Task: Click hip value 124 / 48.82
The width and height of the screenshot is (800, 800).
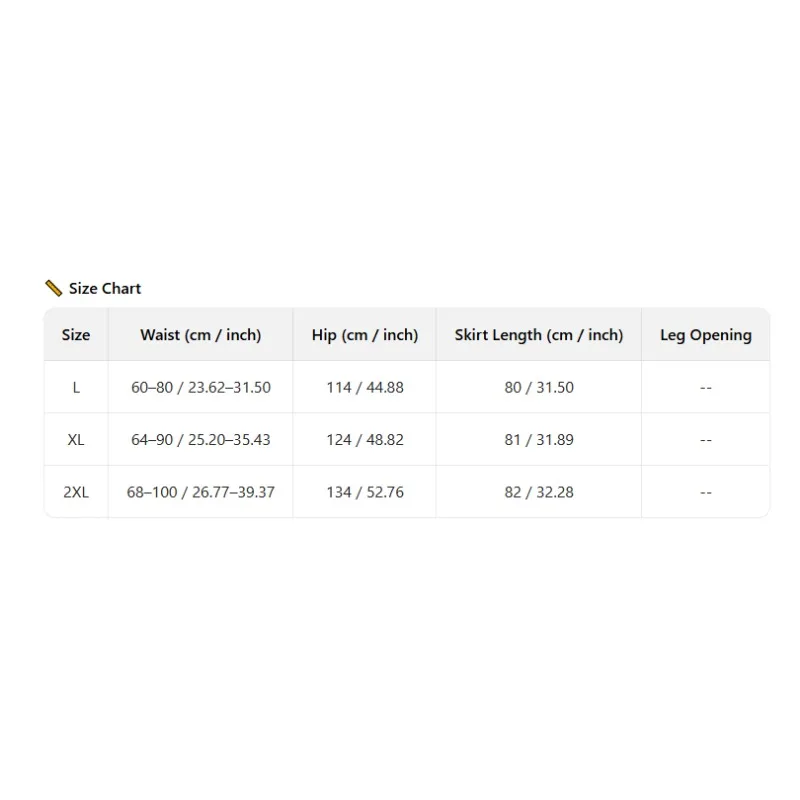Action: [x=365, y=440]
